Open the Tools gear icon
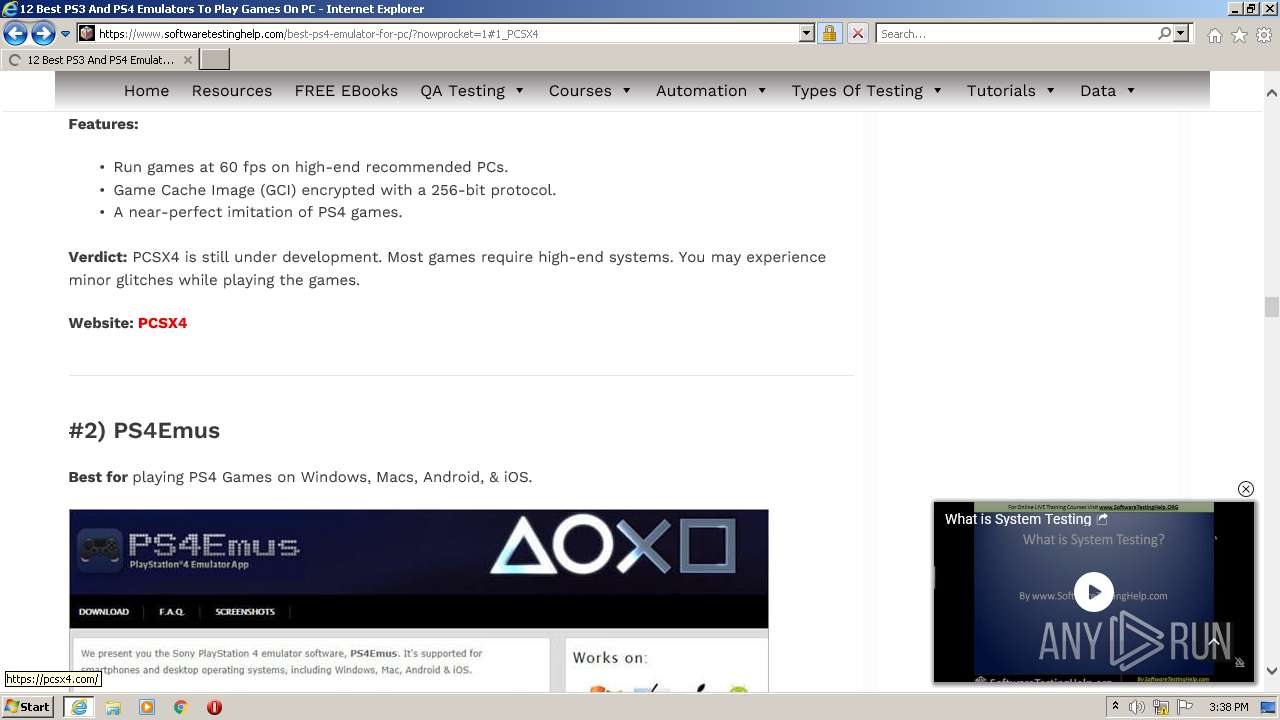1280x720 pixels. coord(1264,35)
